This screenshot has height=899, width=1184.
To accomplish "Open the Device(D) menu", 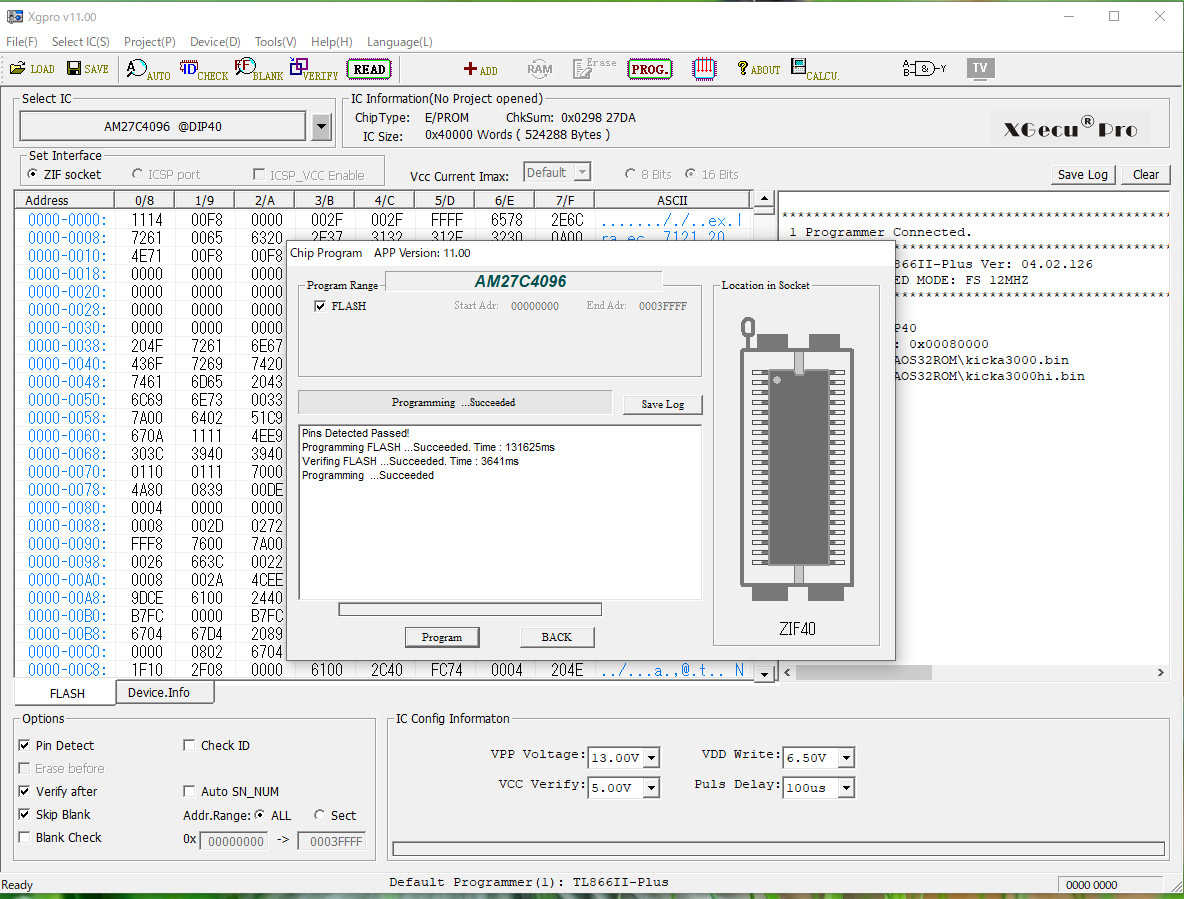I will coord(215,42).
